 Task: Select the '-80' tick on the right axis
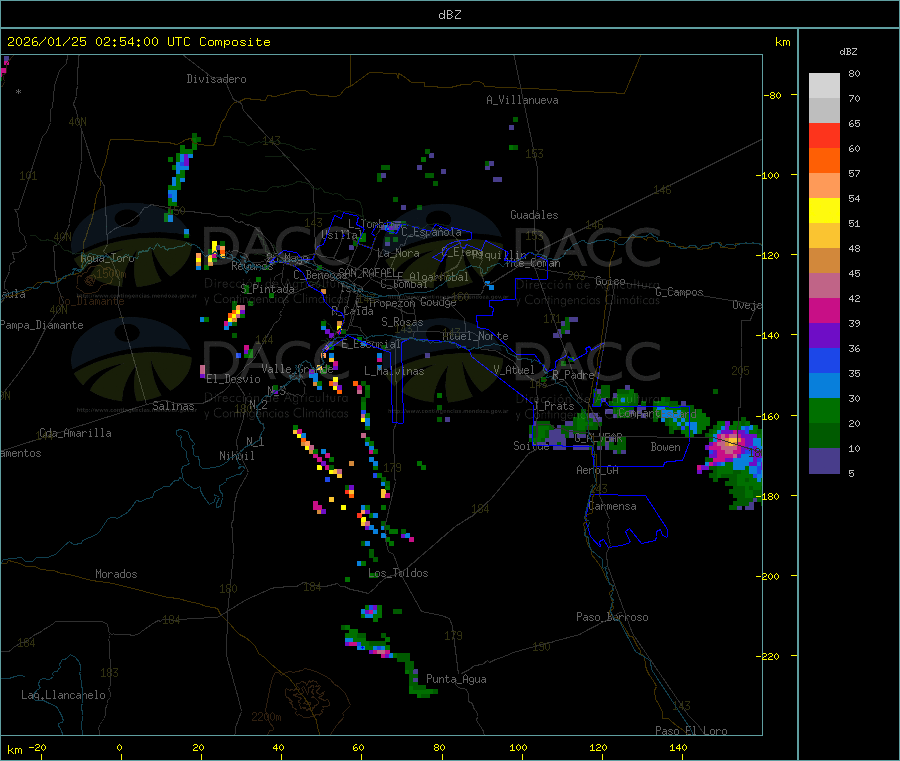772,95
